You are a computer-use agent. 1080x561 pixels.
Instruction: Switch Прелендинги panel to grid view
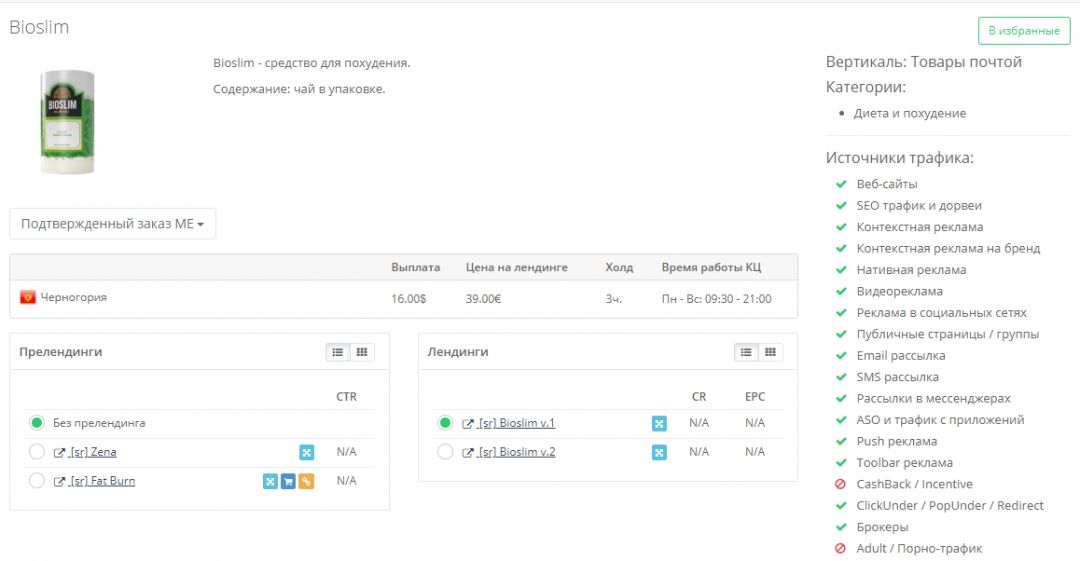362,352
